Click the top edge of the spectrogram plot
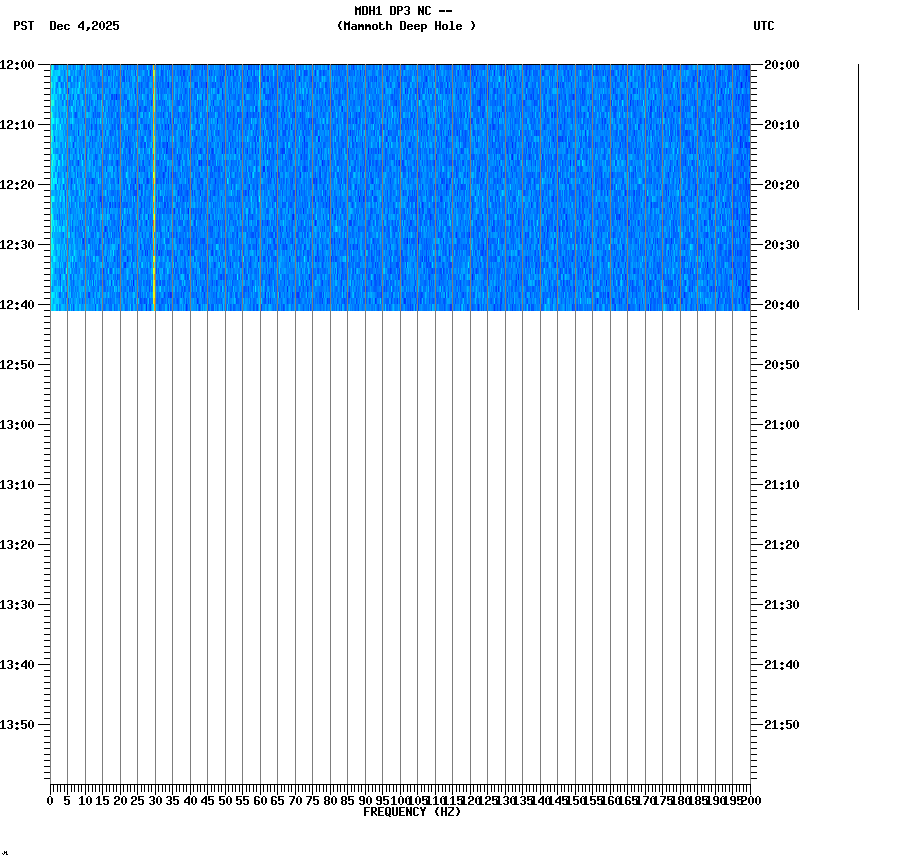The image size is (902, 864). tap(400, 64)
